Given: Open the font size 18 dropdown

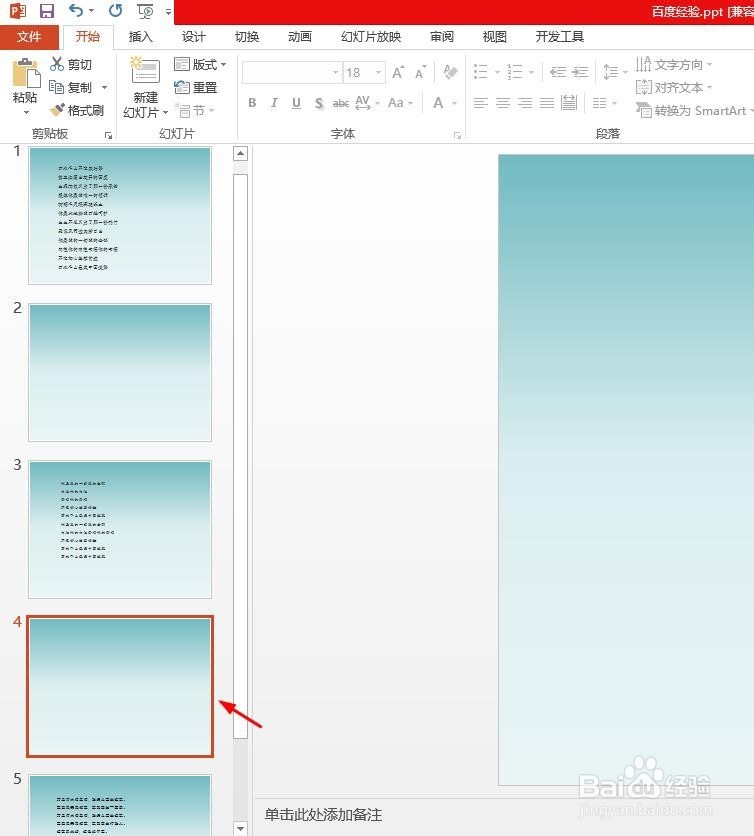Looking at the screenshot, I should pyautogui.click(x=379, y=73).
